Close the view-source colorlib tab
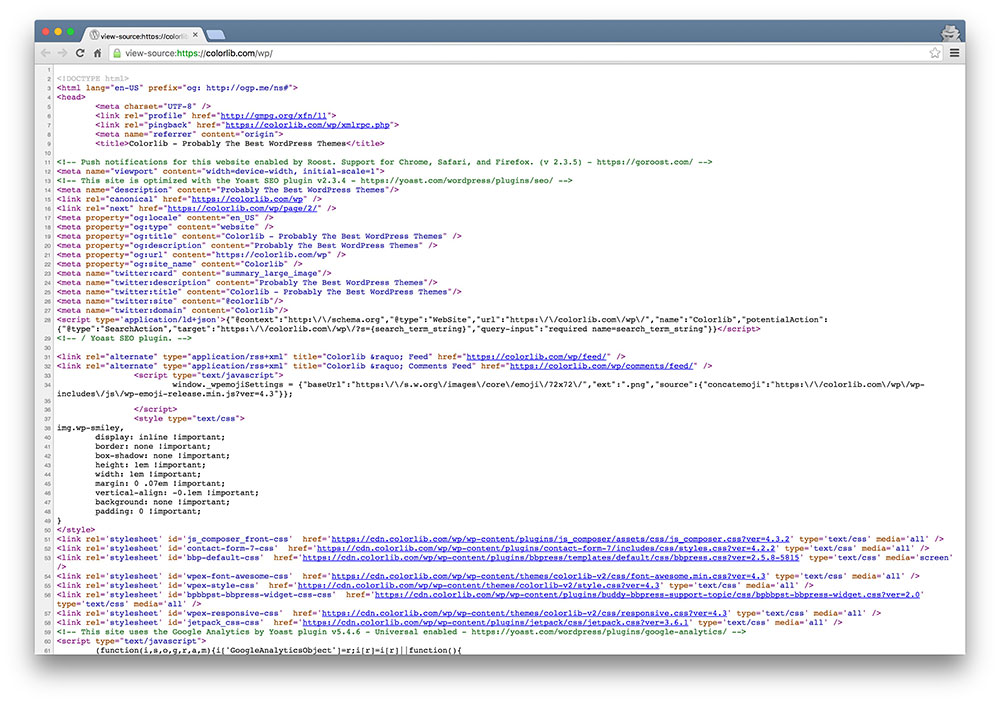1000x704 pixels. (194, 34)
